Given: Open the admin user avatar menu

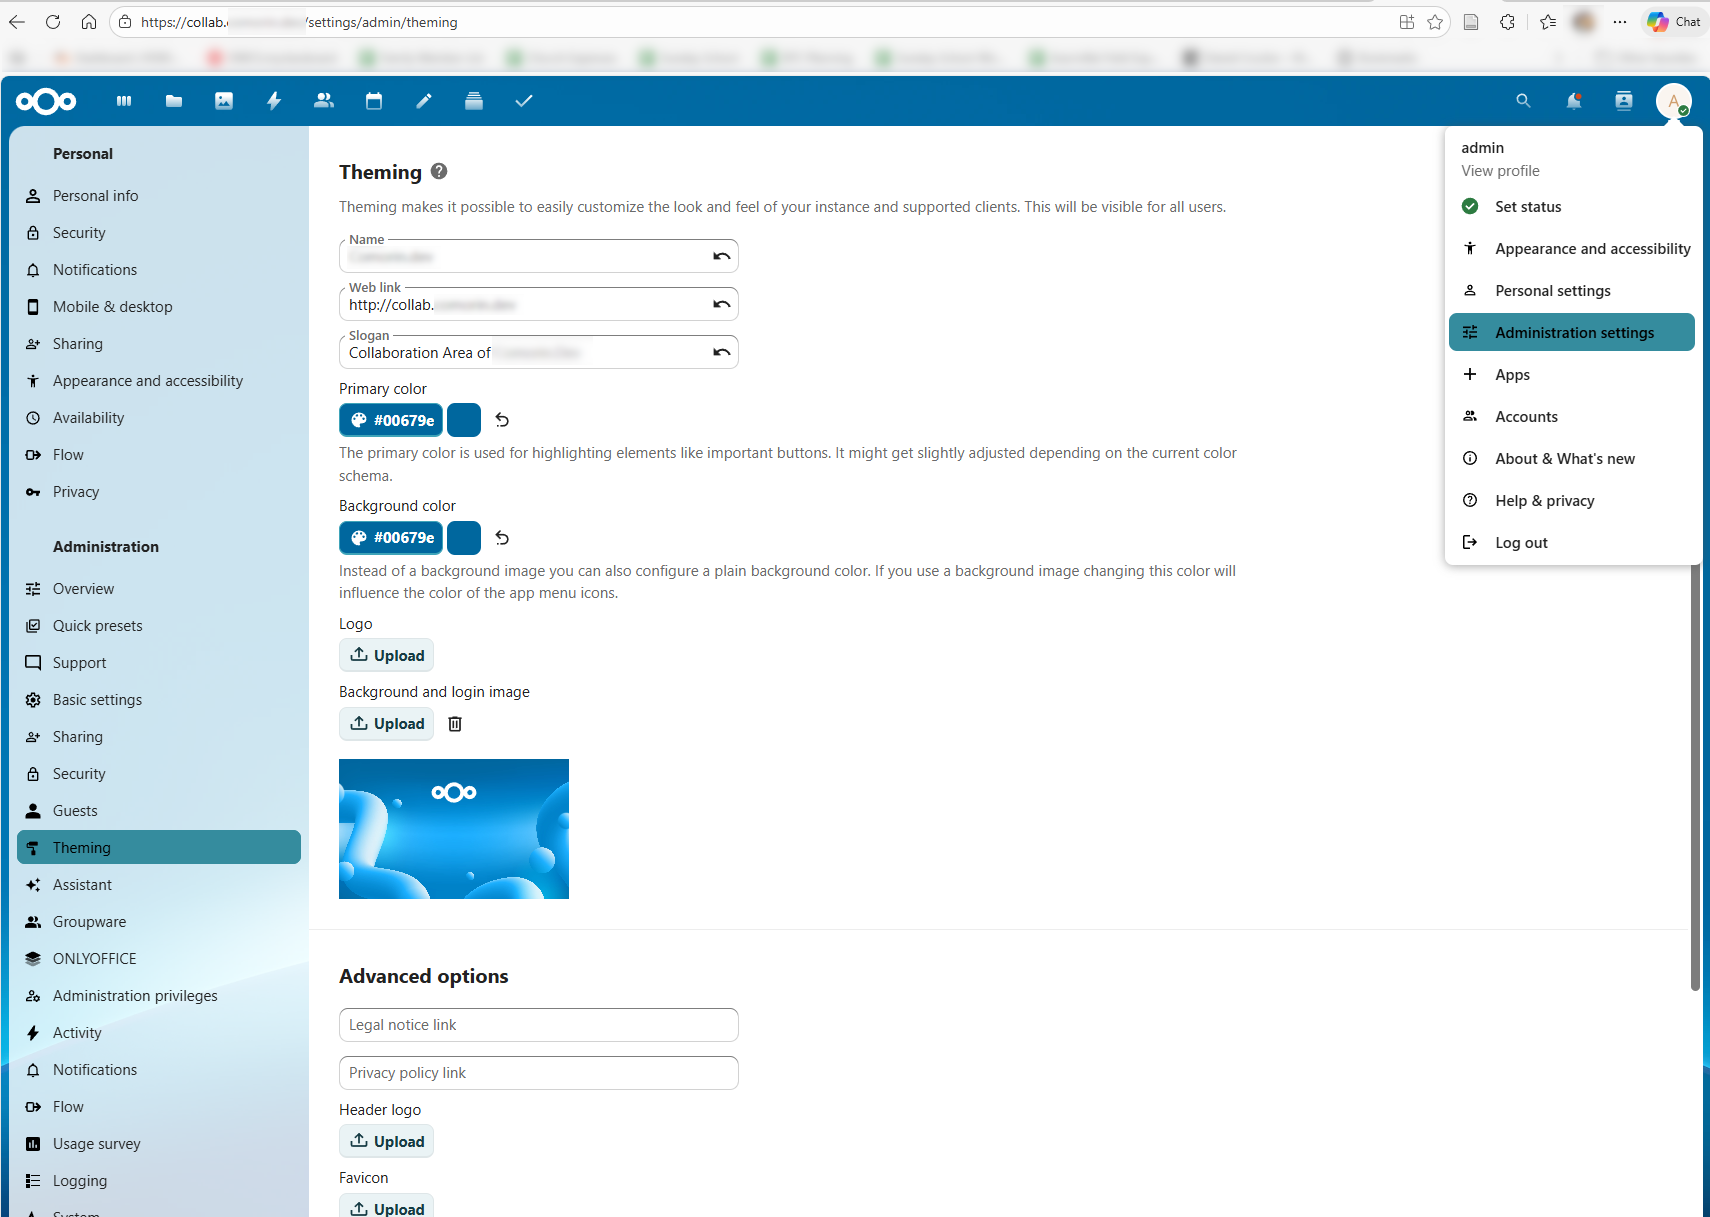Looking at the screenshot, I should 1673,101.
